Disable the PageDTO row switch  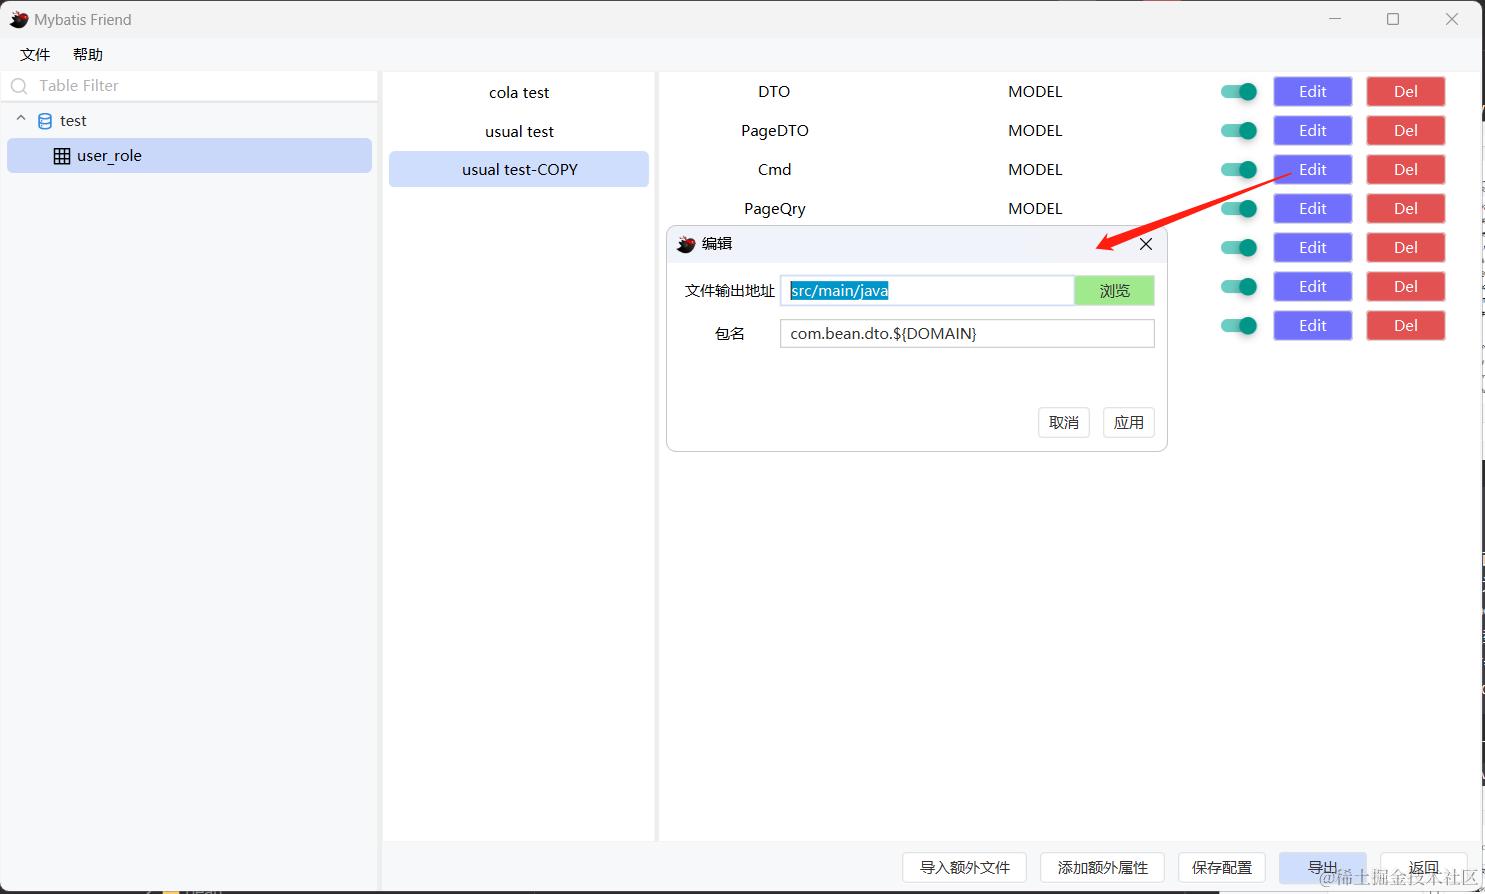click(x=1239, y=131)
